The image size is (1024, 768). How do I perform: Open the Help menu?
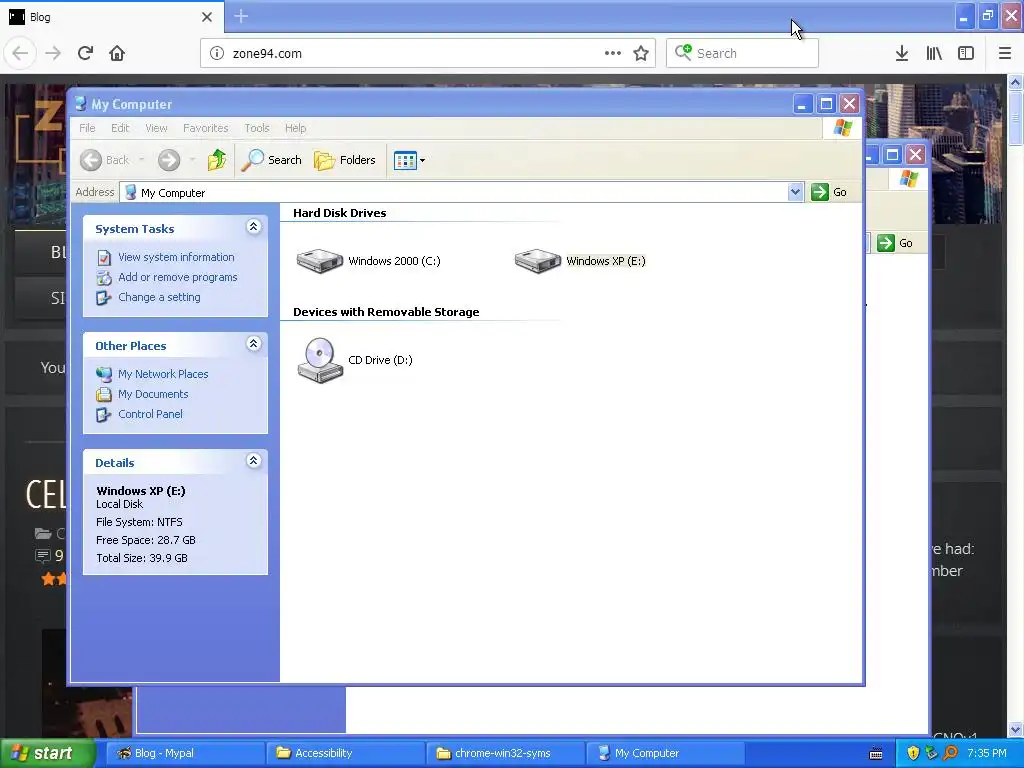(295, 128)
